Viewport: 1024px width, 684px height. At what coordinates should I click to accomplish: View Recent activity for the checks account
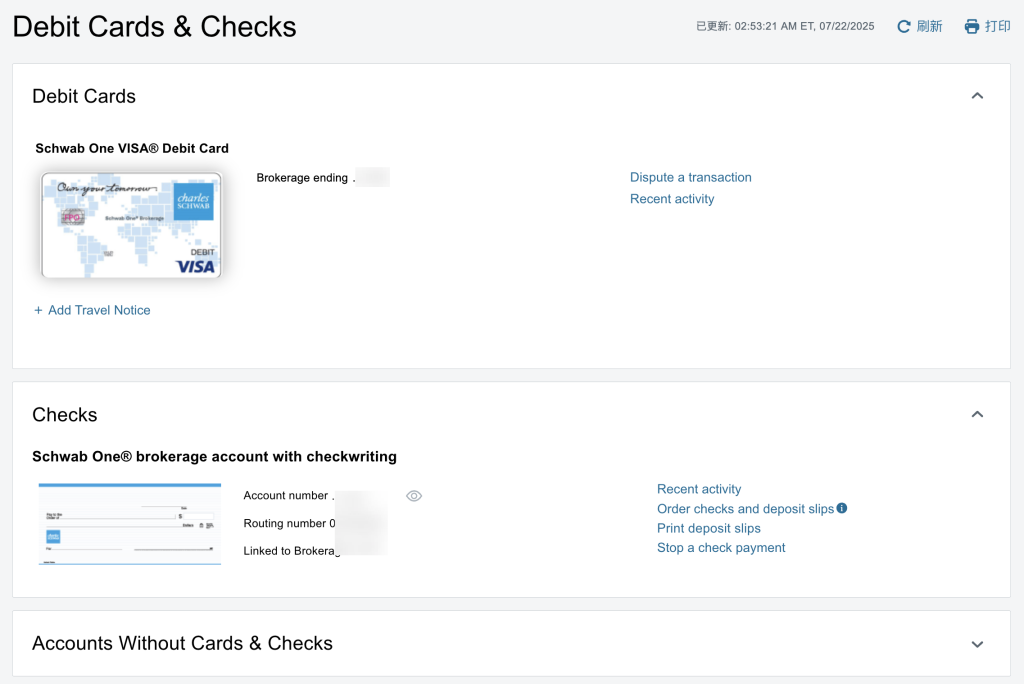(699, 489)
